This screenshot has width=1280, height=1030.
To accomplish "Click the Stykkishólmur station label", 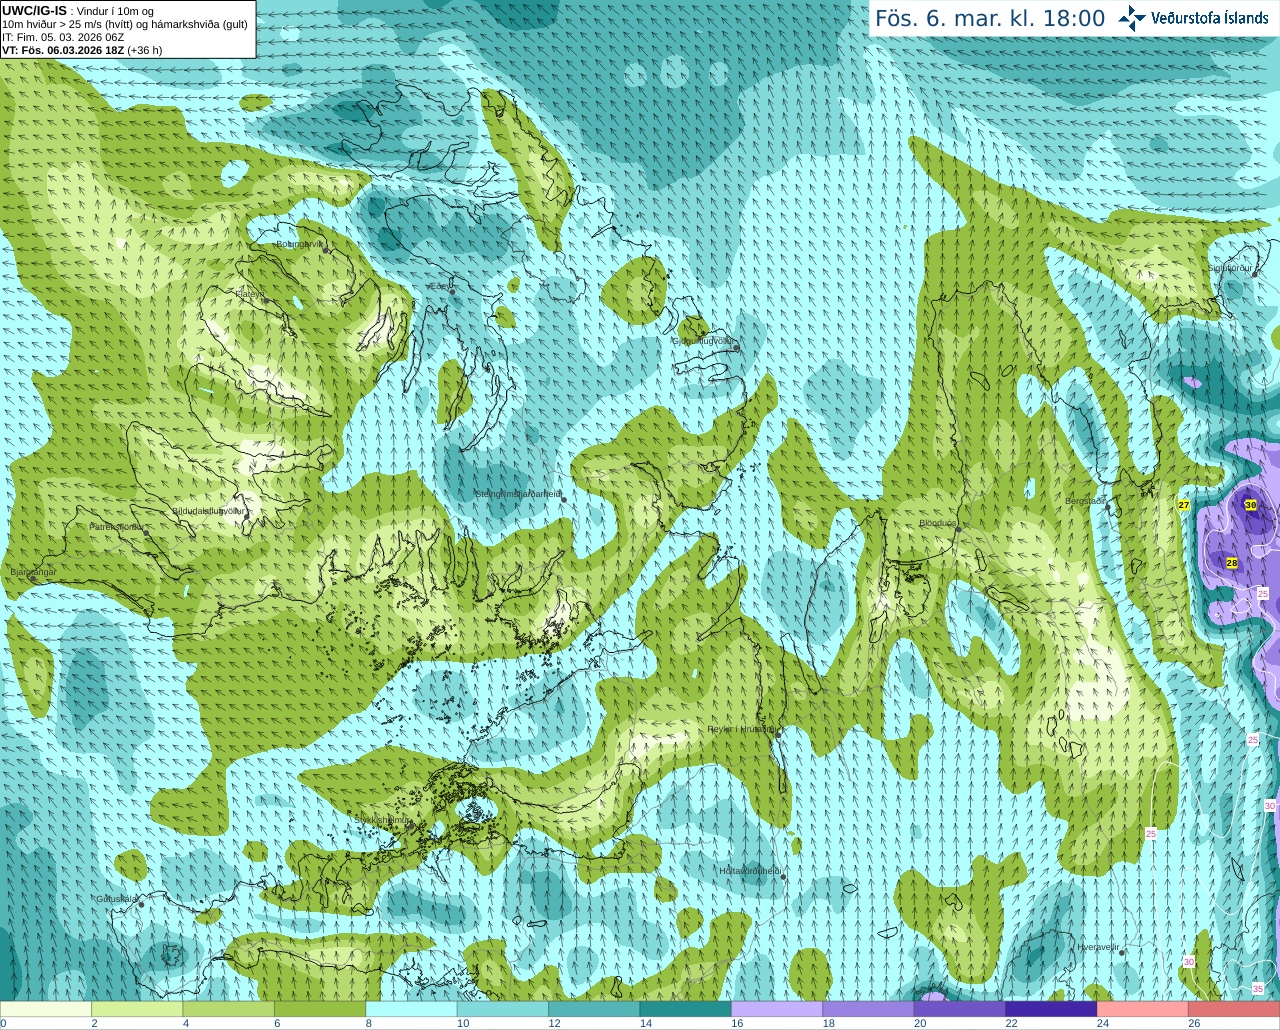I will pos(383,819).
